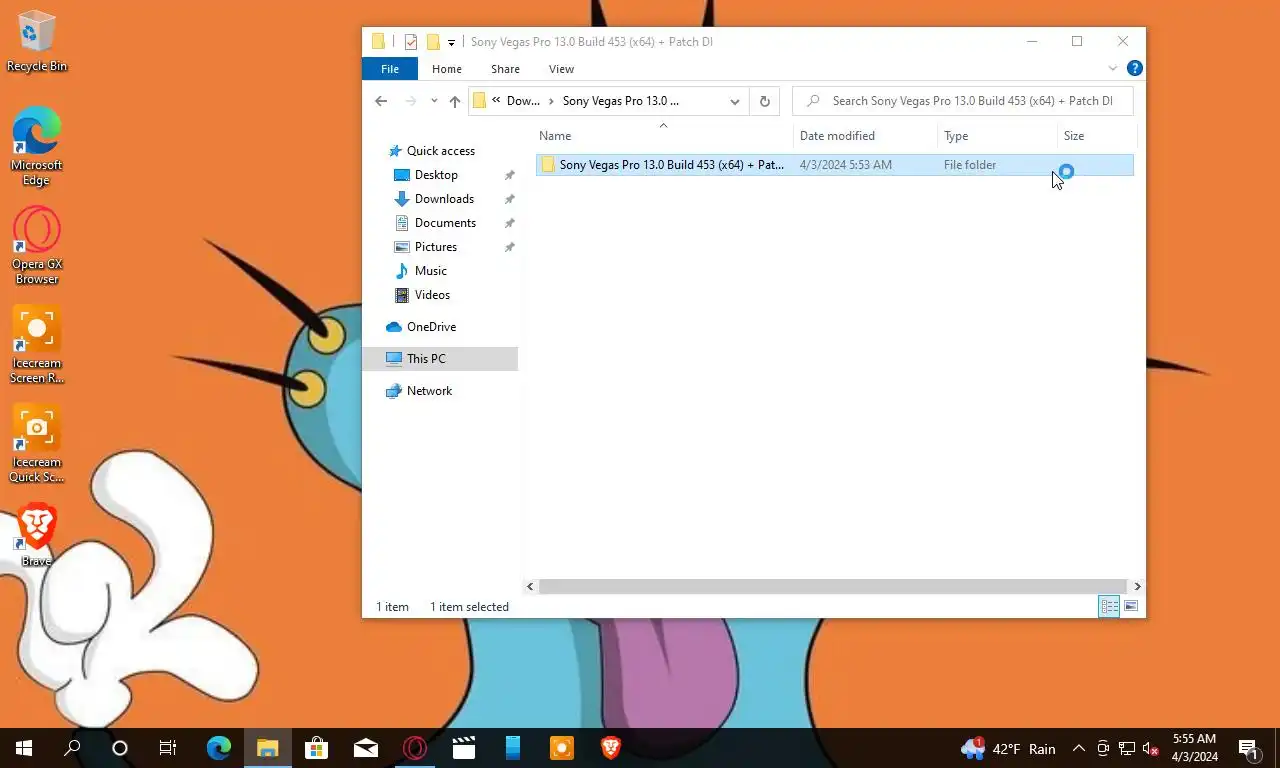Open the Windows Start menu

click(x=24, y=748)
